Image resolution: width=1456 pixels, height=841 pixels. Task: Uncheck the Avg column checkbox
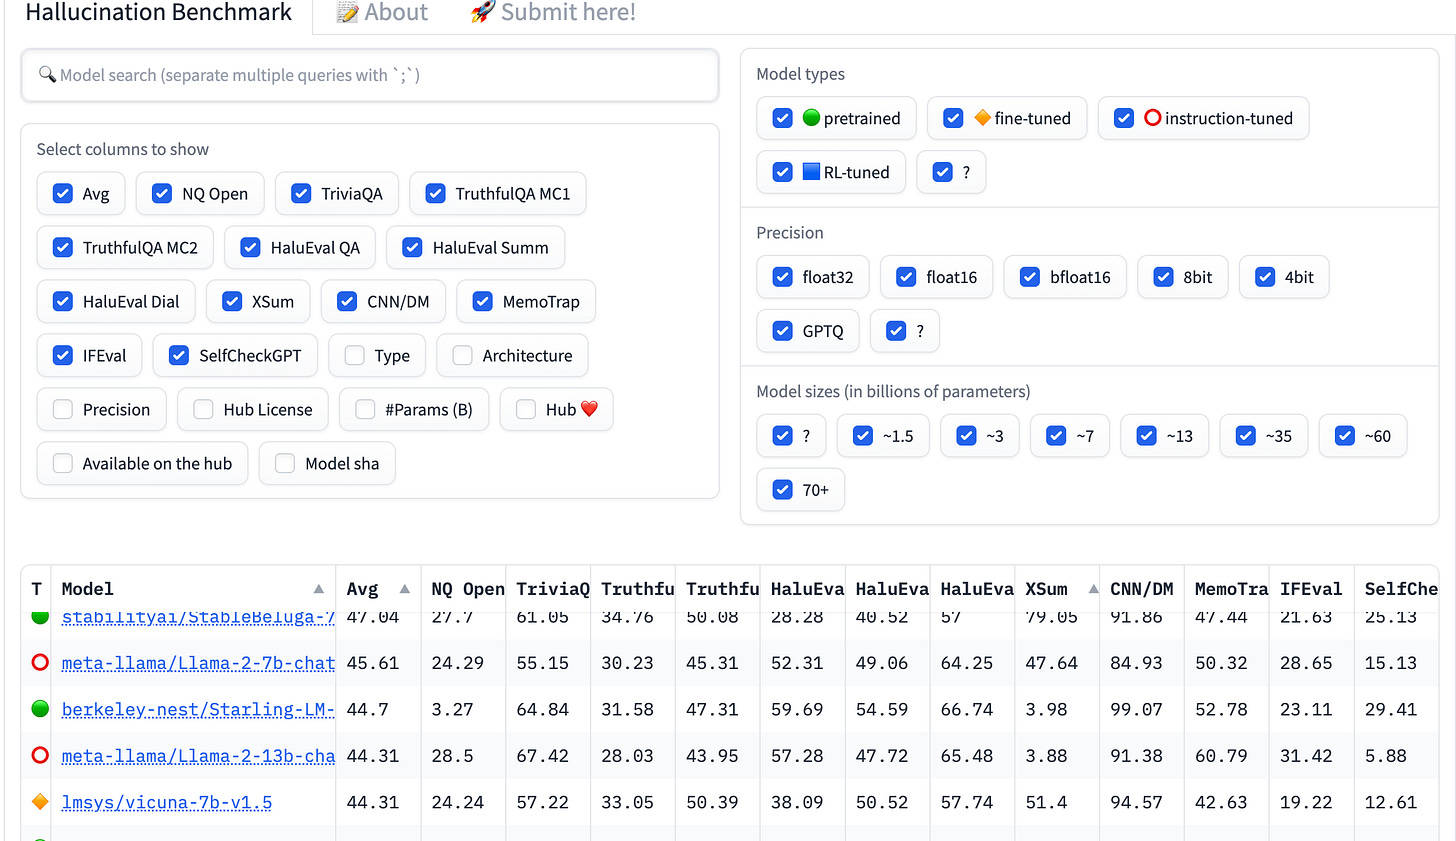[x=63, y=194]
